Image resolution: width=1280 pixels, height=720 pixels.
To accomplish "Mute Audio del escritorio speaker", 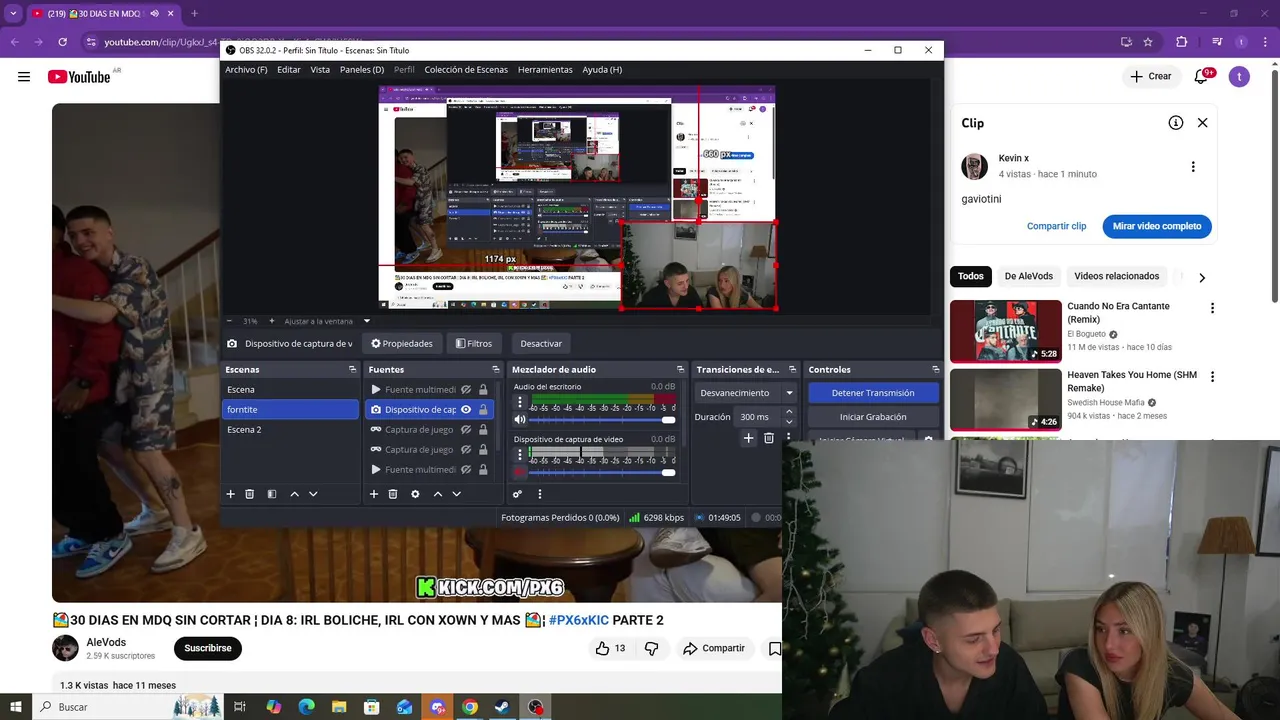I will click(519, 420).
